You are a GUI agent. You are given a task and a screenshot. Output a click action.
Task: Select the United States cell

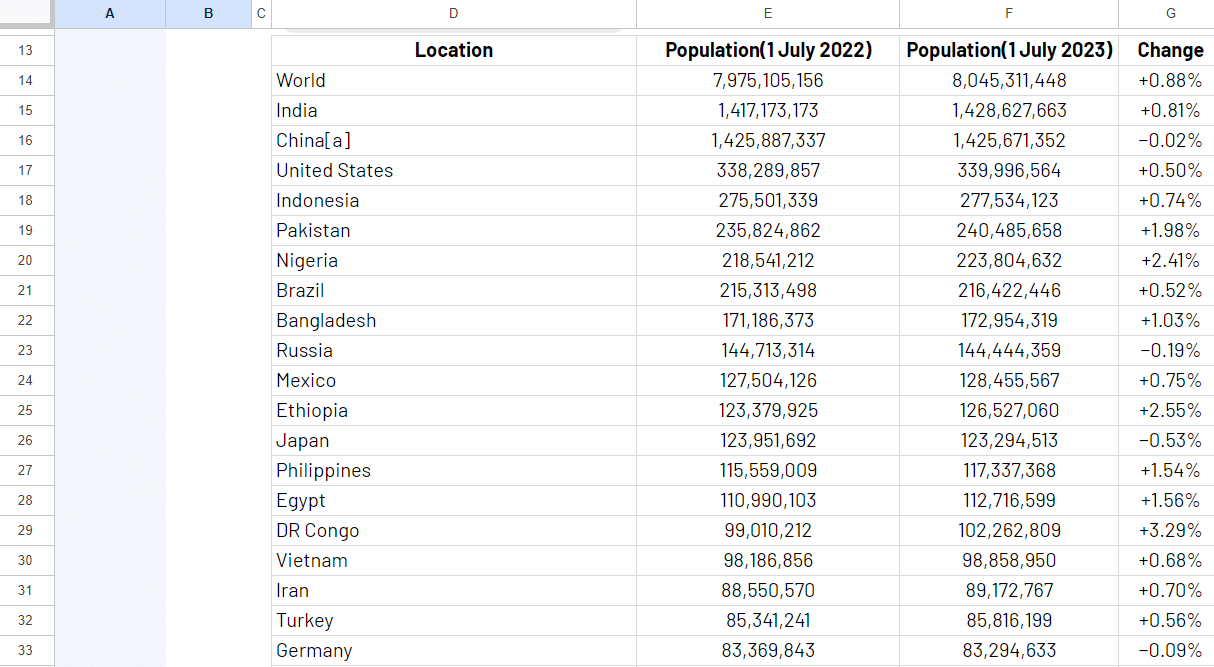[453, 170]
